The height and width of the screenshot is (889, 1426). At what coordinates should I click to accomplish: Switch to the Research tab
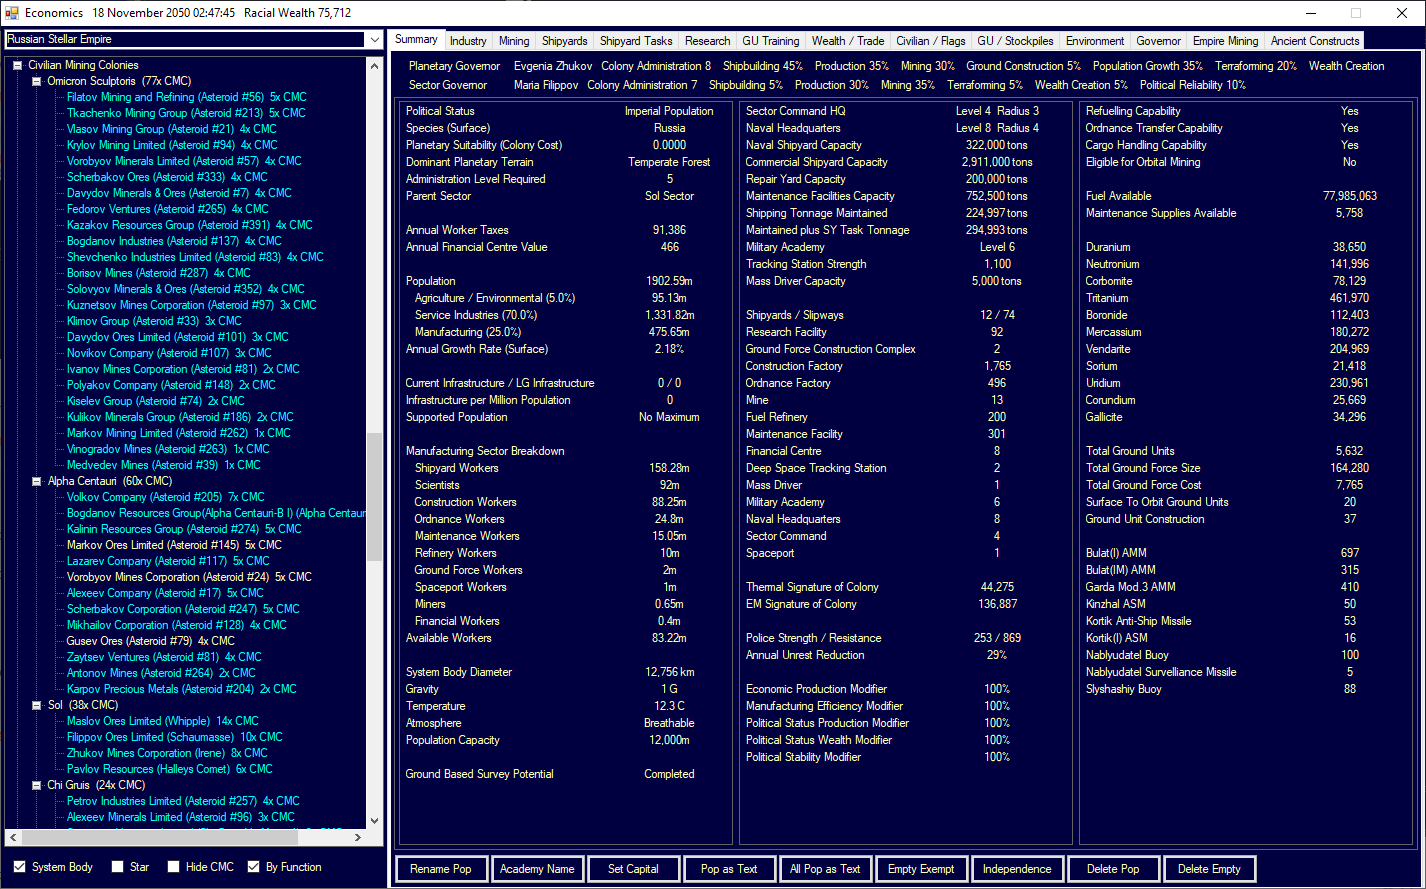click(708, 41)
